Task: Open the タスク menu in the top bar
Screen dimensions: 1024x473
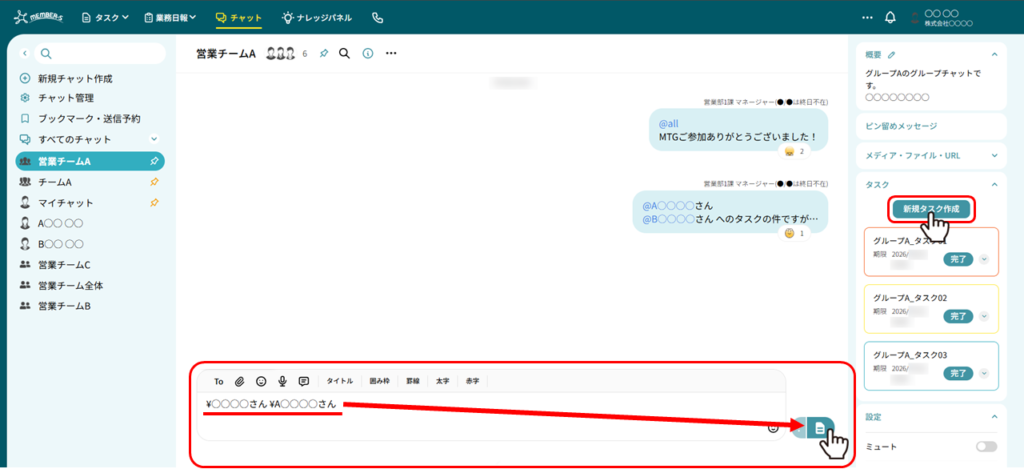Action: tap(105, 18)
